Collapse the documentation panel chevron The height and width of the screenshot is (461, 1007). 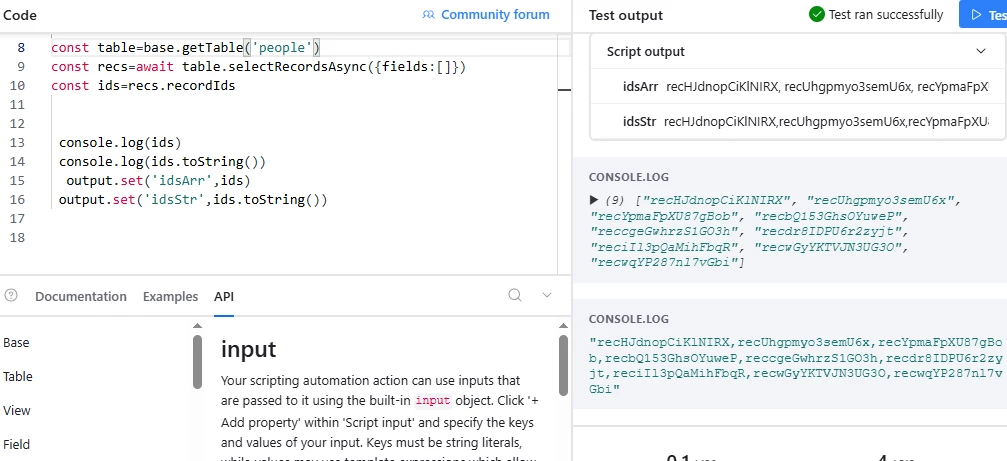[547, 295]
